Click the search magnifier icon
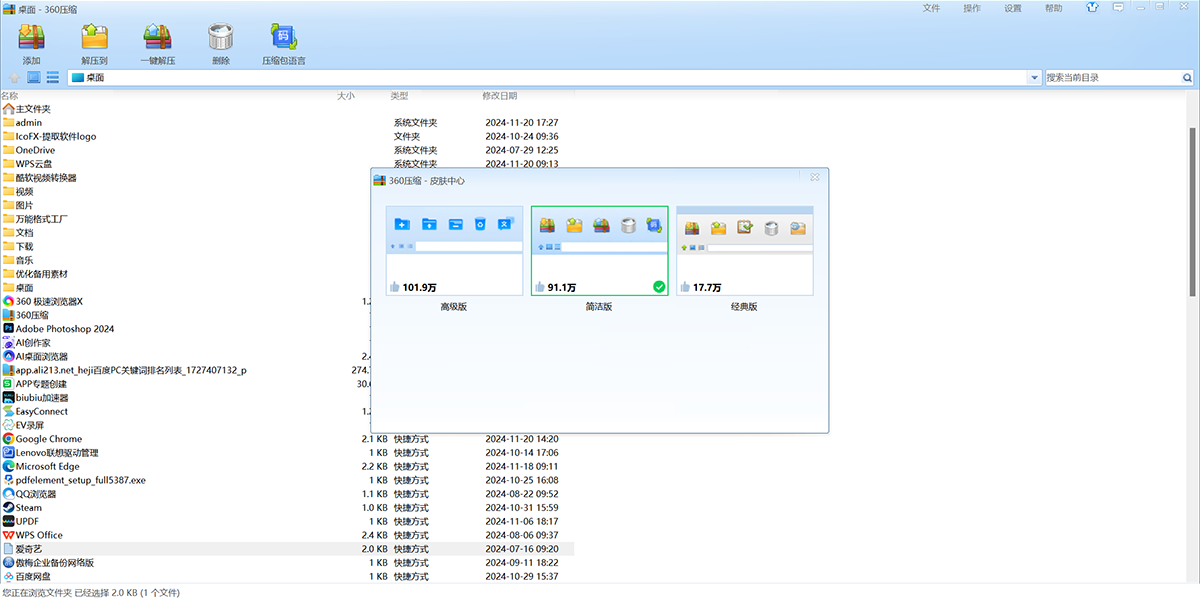 tap(1187, 77)
